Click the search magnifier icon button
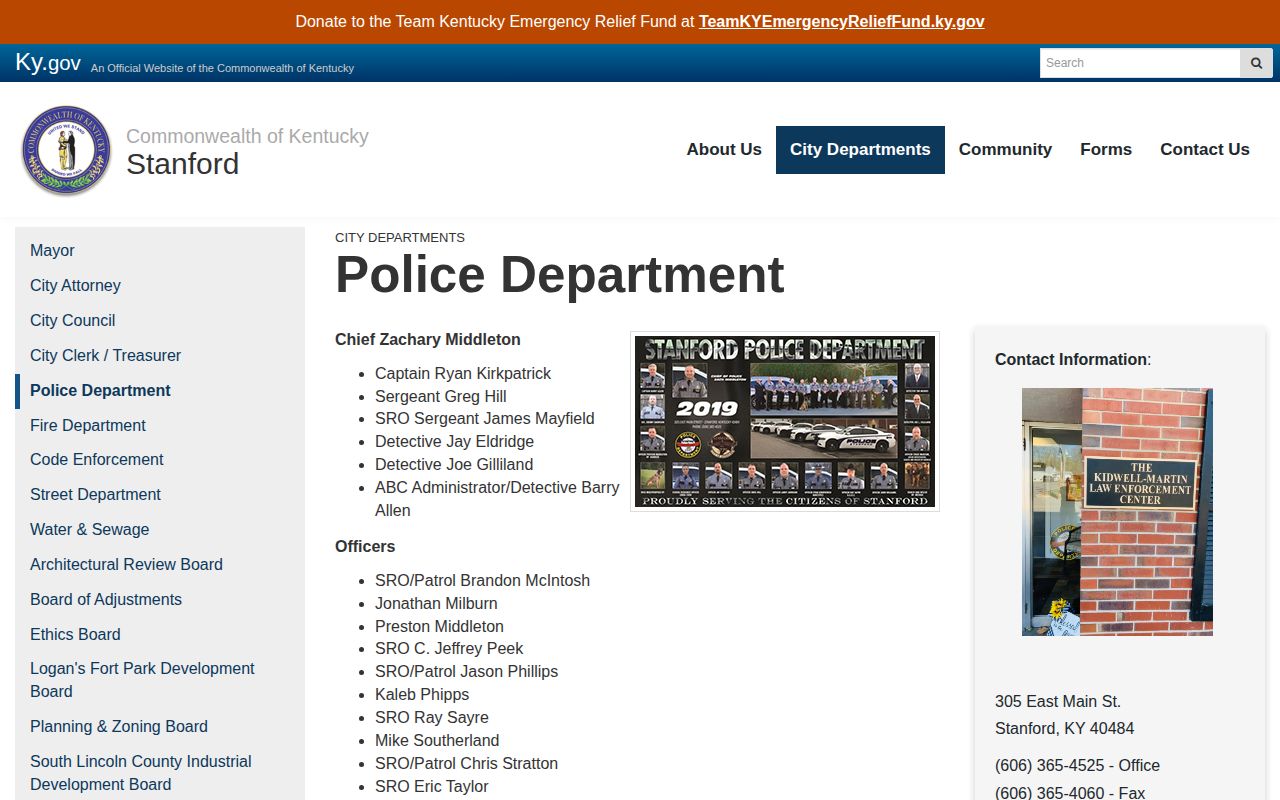Image resolution: width=1280 pixels, height=800 pixels. pyautogui.click(x=1256, y=63)
